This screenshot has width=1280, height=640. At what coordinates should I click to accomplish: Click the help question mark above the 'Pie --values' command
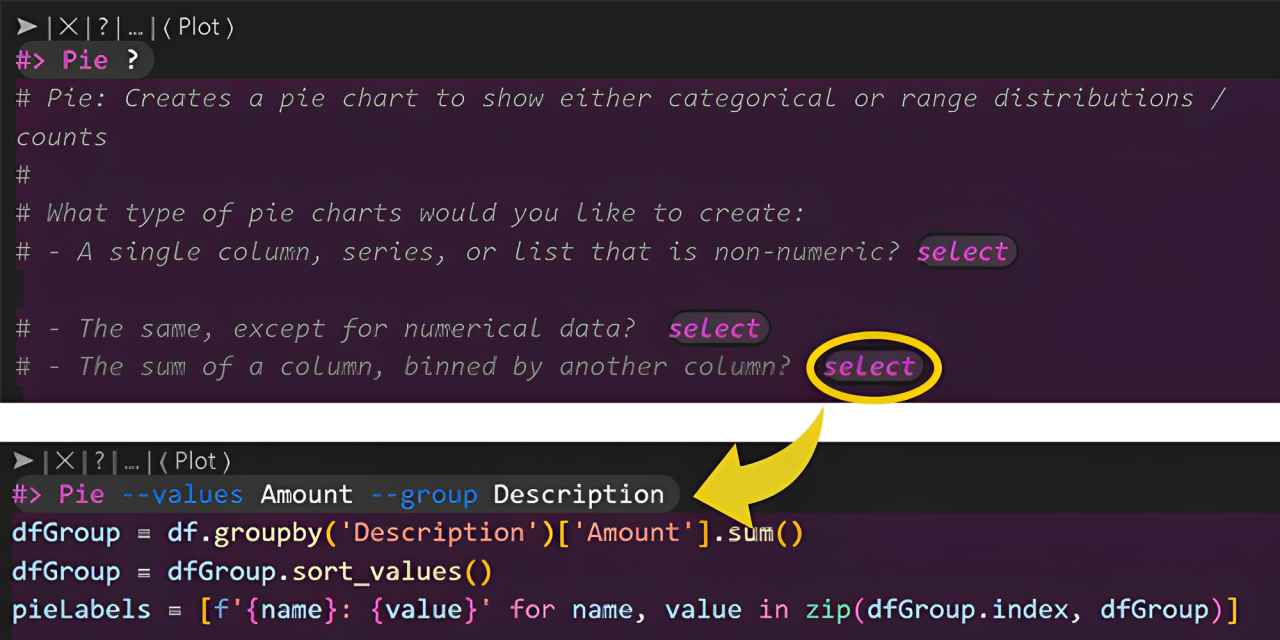coord(99,461)
